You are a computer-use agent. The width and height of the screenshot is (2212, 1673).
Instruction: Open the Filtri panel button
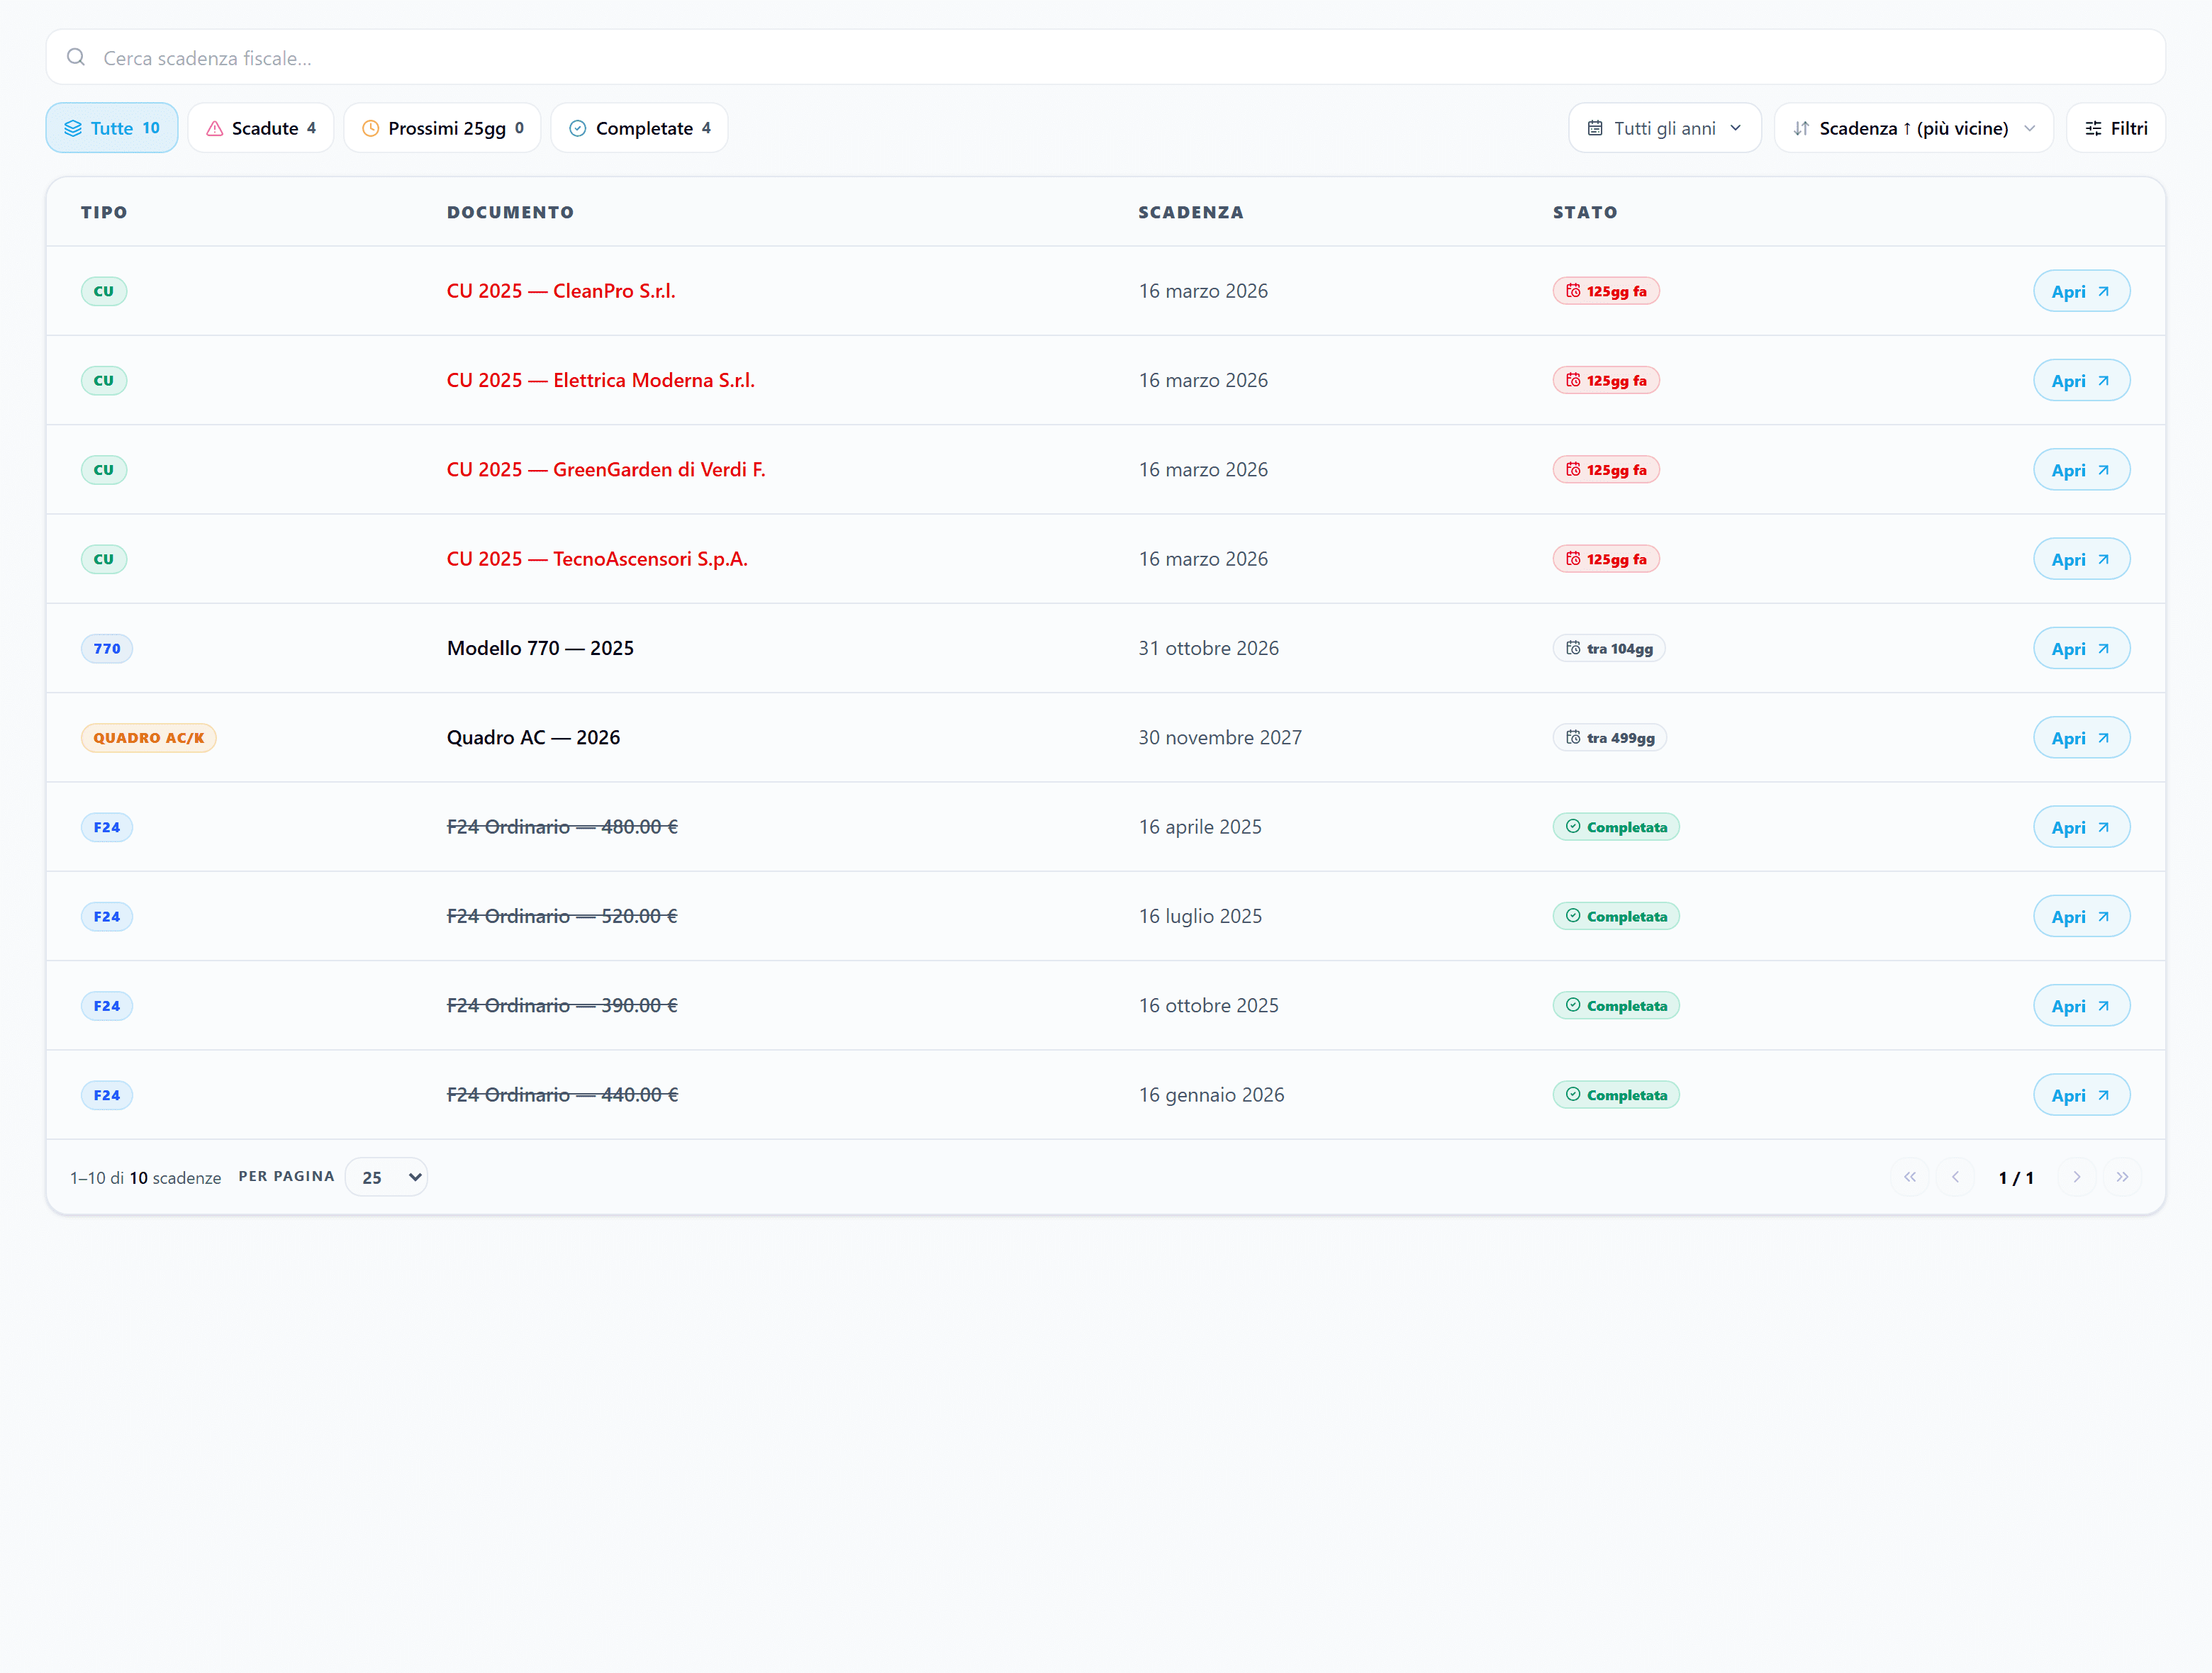tap(2115, 128)
